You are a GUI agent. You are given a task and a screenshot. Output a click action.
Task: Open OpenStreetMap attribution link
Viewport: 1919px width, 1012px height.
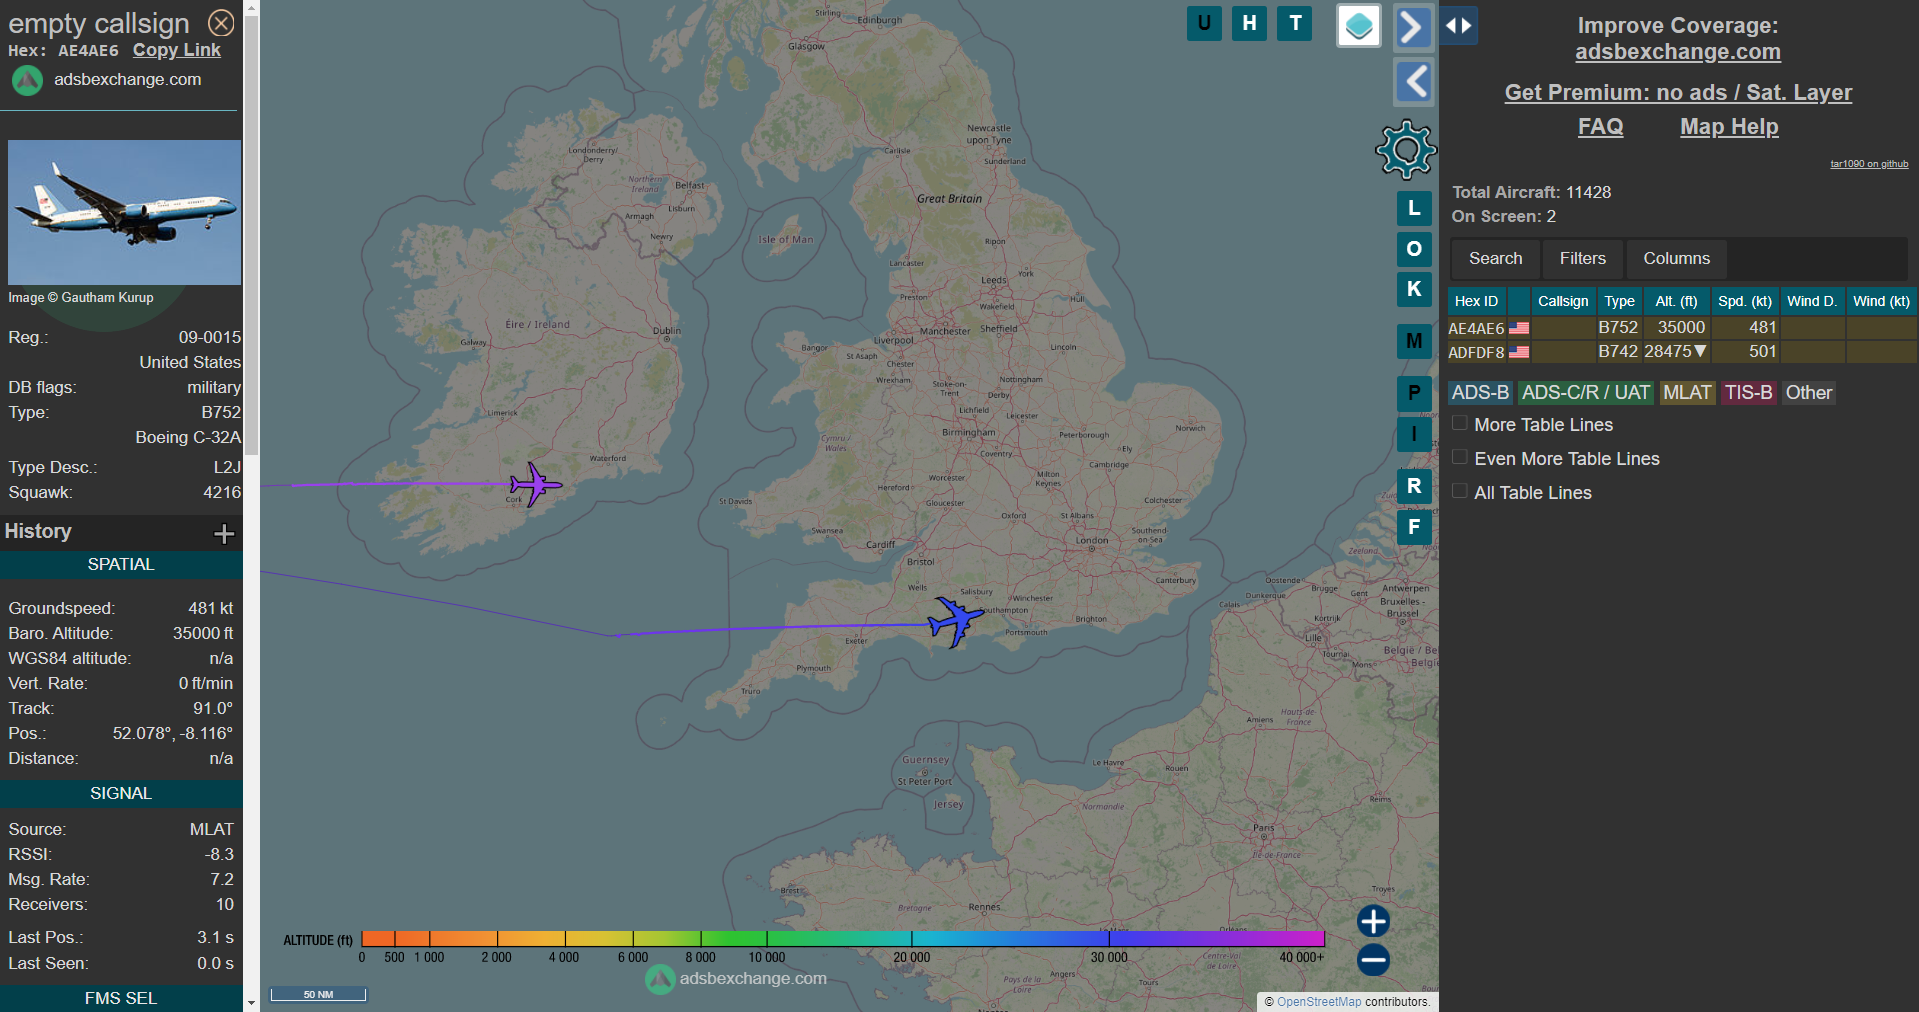click(x=1318, y=1002)
